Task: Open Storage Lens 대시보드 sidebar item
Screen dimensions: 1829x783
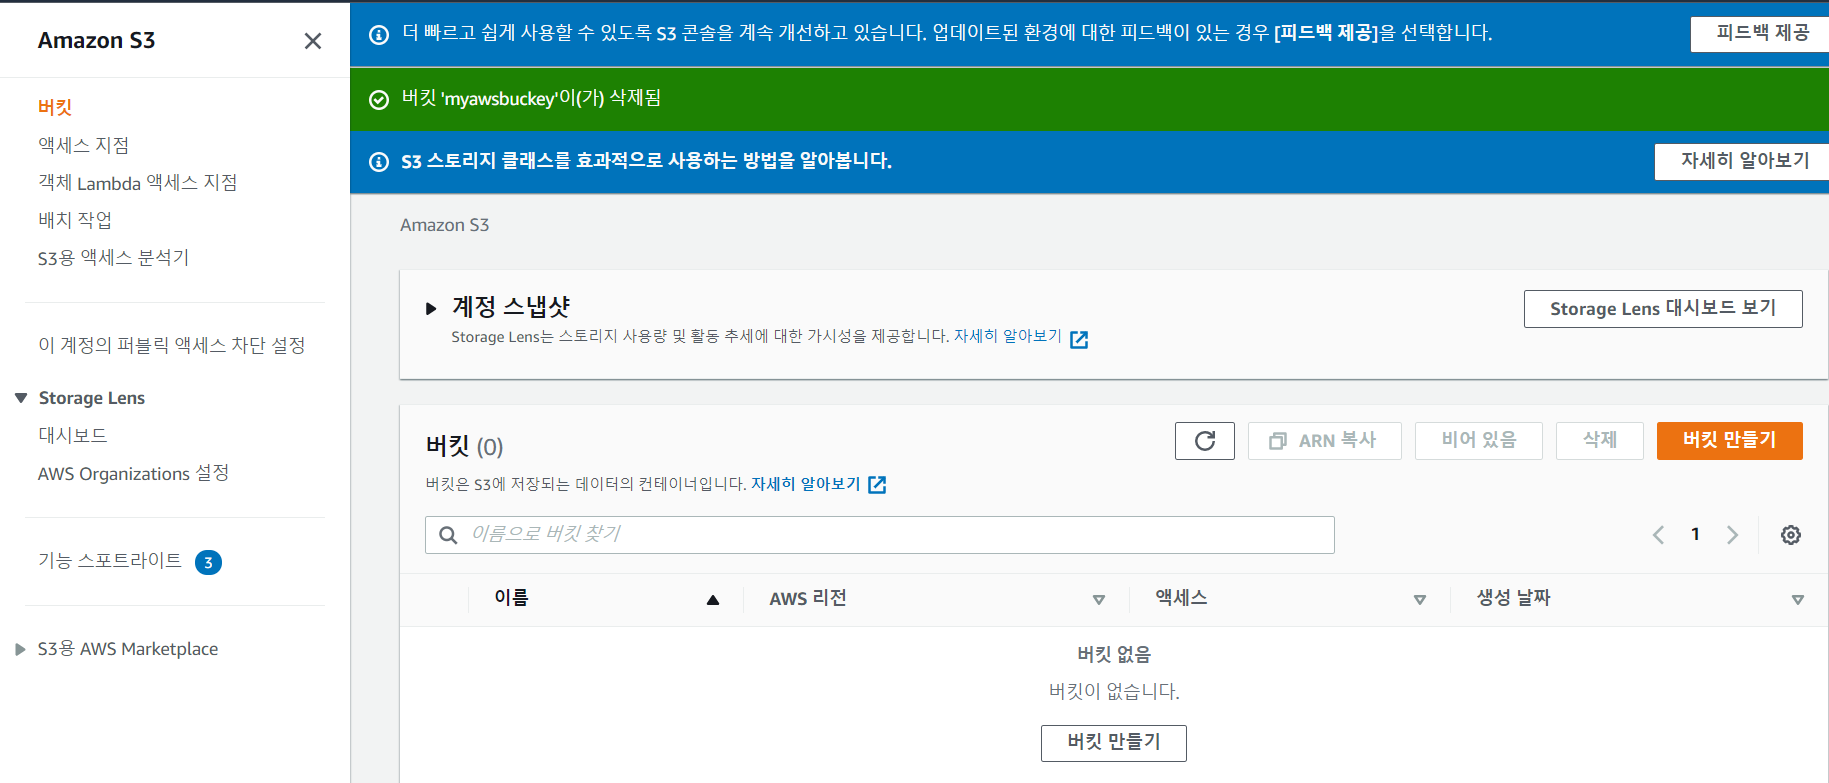Action: pyautogui.click(x=73, y=435)
